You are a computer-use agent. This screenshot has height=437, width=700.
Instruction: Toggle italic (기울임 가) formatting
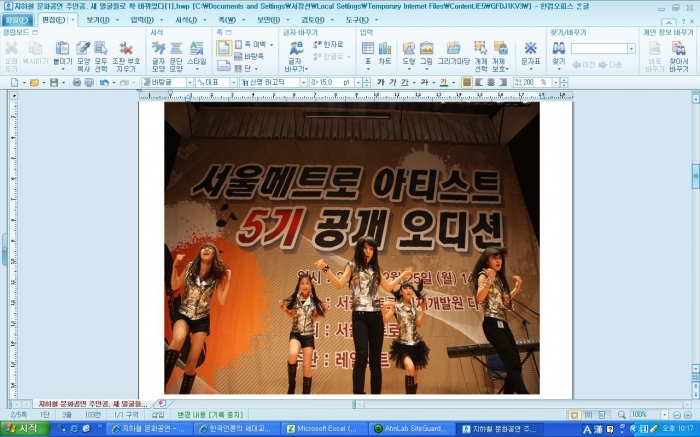tap(392, 83)
